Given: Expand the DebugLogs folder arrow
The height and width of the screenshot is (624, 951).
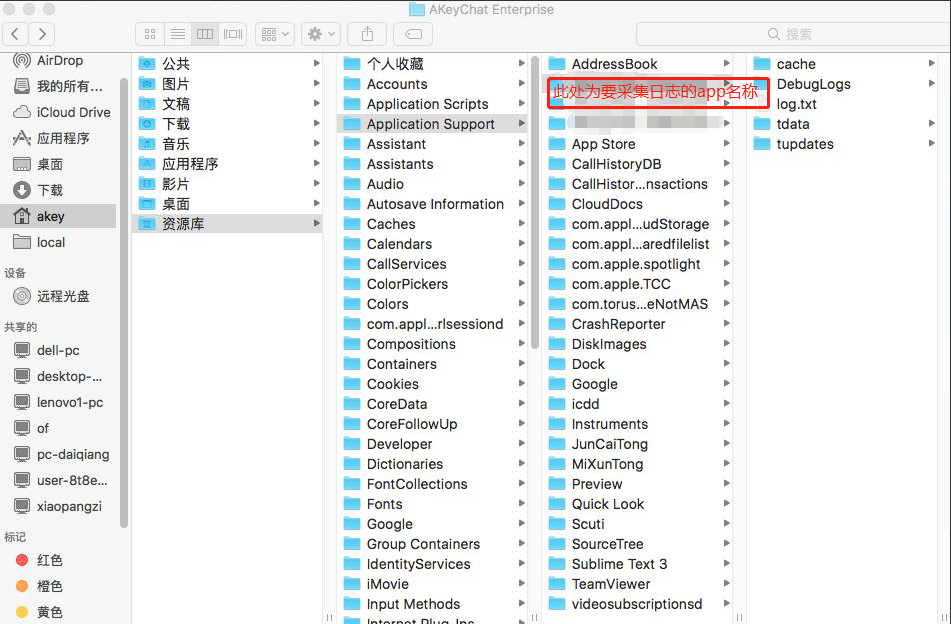Looking at the screenshot, I should (932, 84).
